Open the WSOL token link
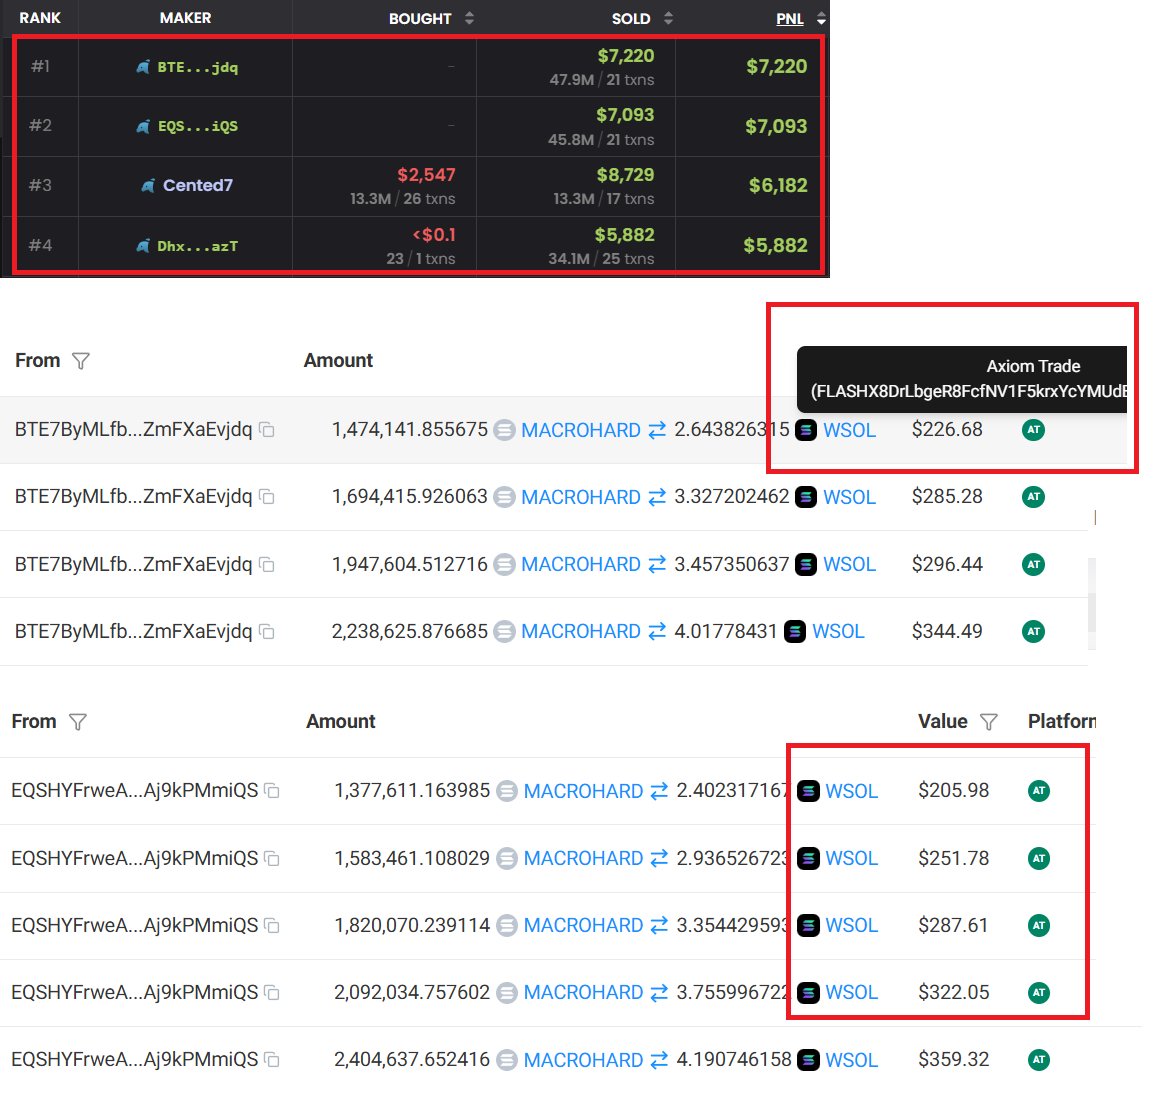This screenshot has height=1118, width=1160. (848, 430)
